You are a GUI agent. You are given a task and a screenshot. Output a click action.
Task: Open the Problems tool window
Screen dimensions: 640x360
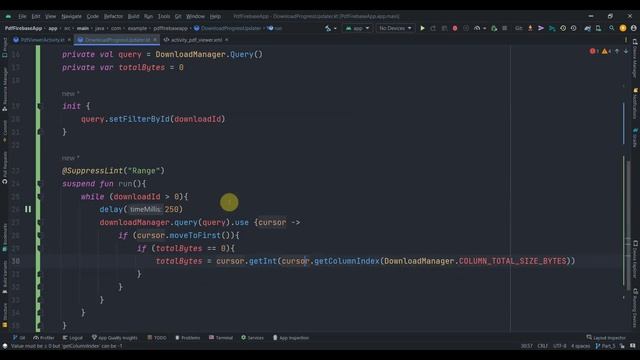tap(188, 338)
